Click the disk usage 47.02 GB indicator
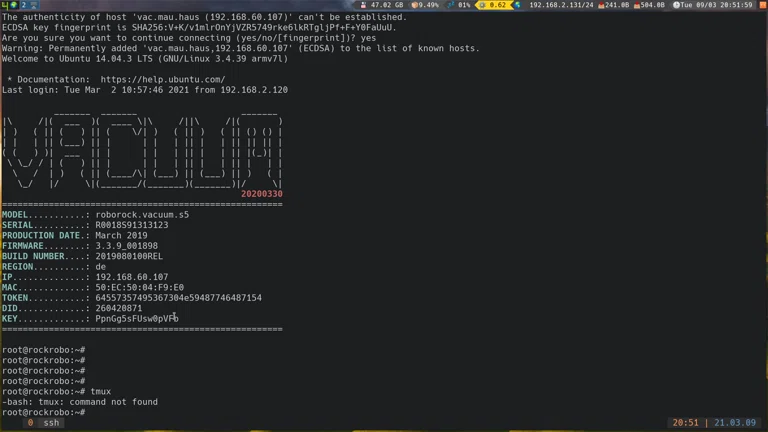Screen dimensions: 768x432 pyautogui.click(x=385, y=5)
